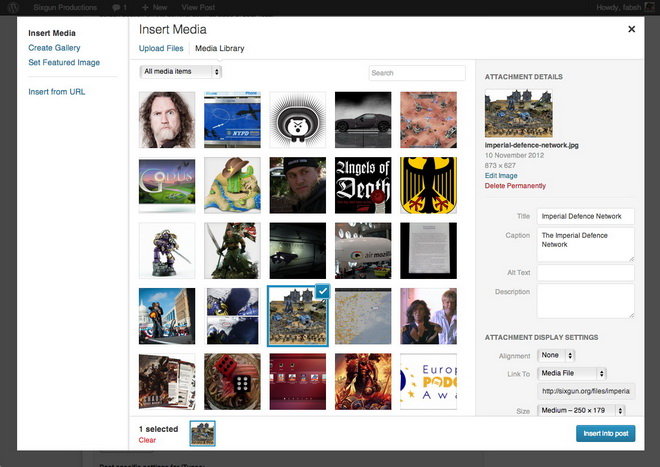Open the Link To Media File dropdown
The width and height of the screenshot is (660, 467).
point(572,374)
